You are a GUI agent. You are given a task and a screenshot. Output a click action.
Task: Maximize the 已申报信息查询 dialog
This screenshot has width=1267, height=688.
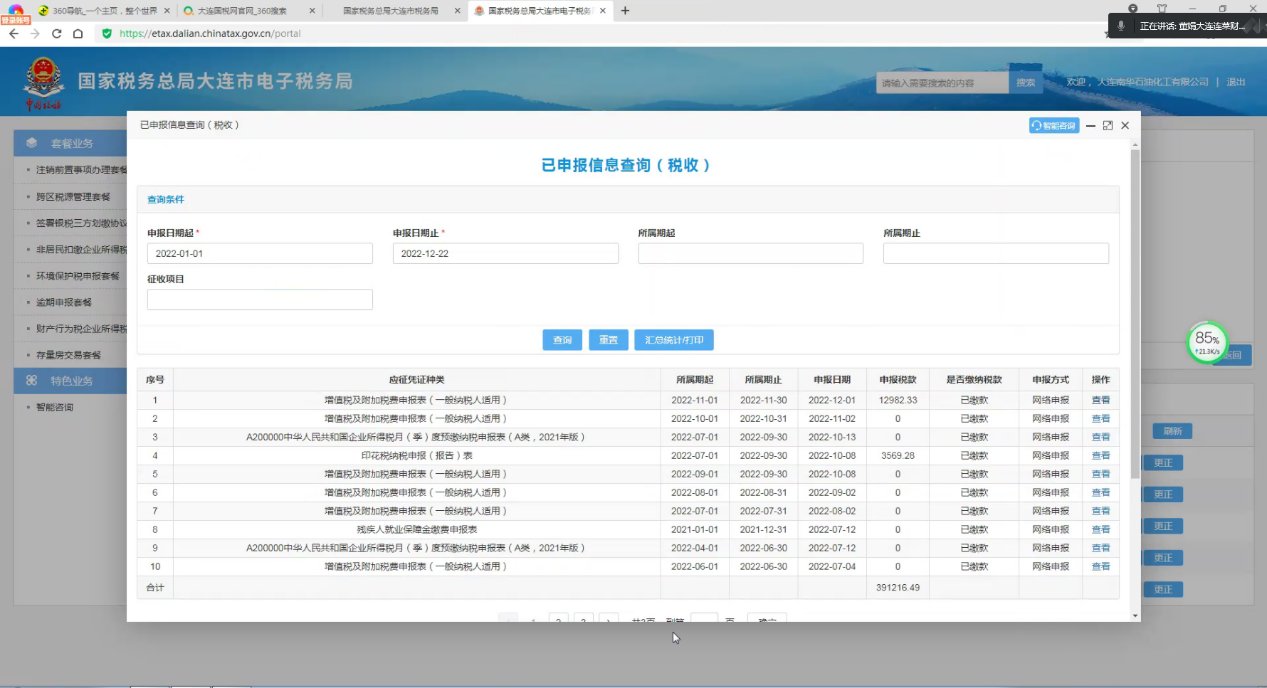coord(1107,126)
